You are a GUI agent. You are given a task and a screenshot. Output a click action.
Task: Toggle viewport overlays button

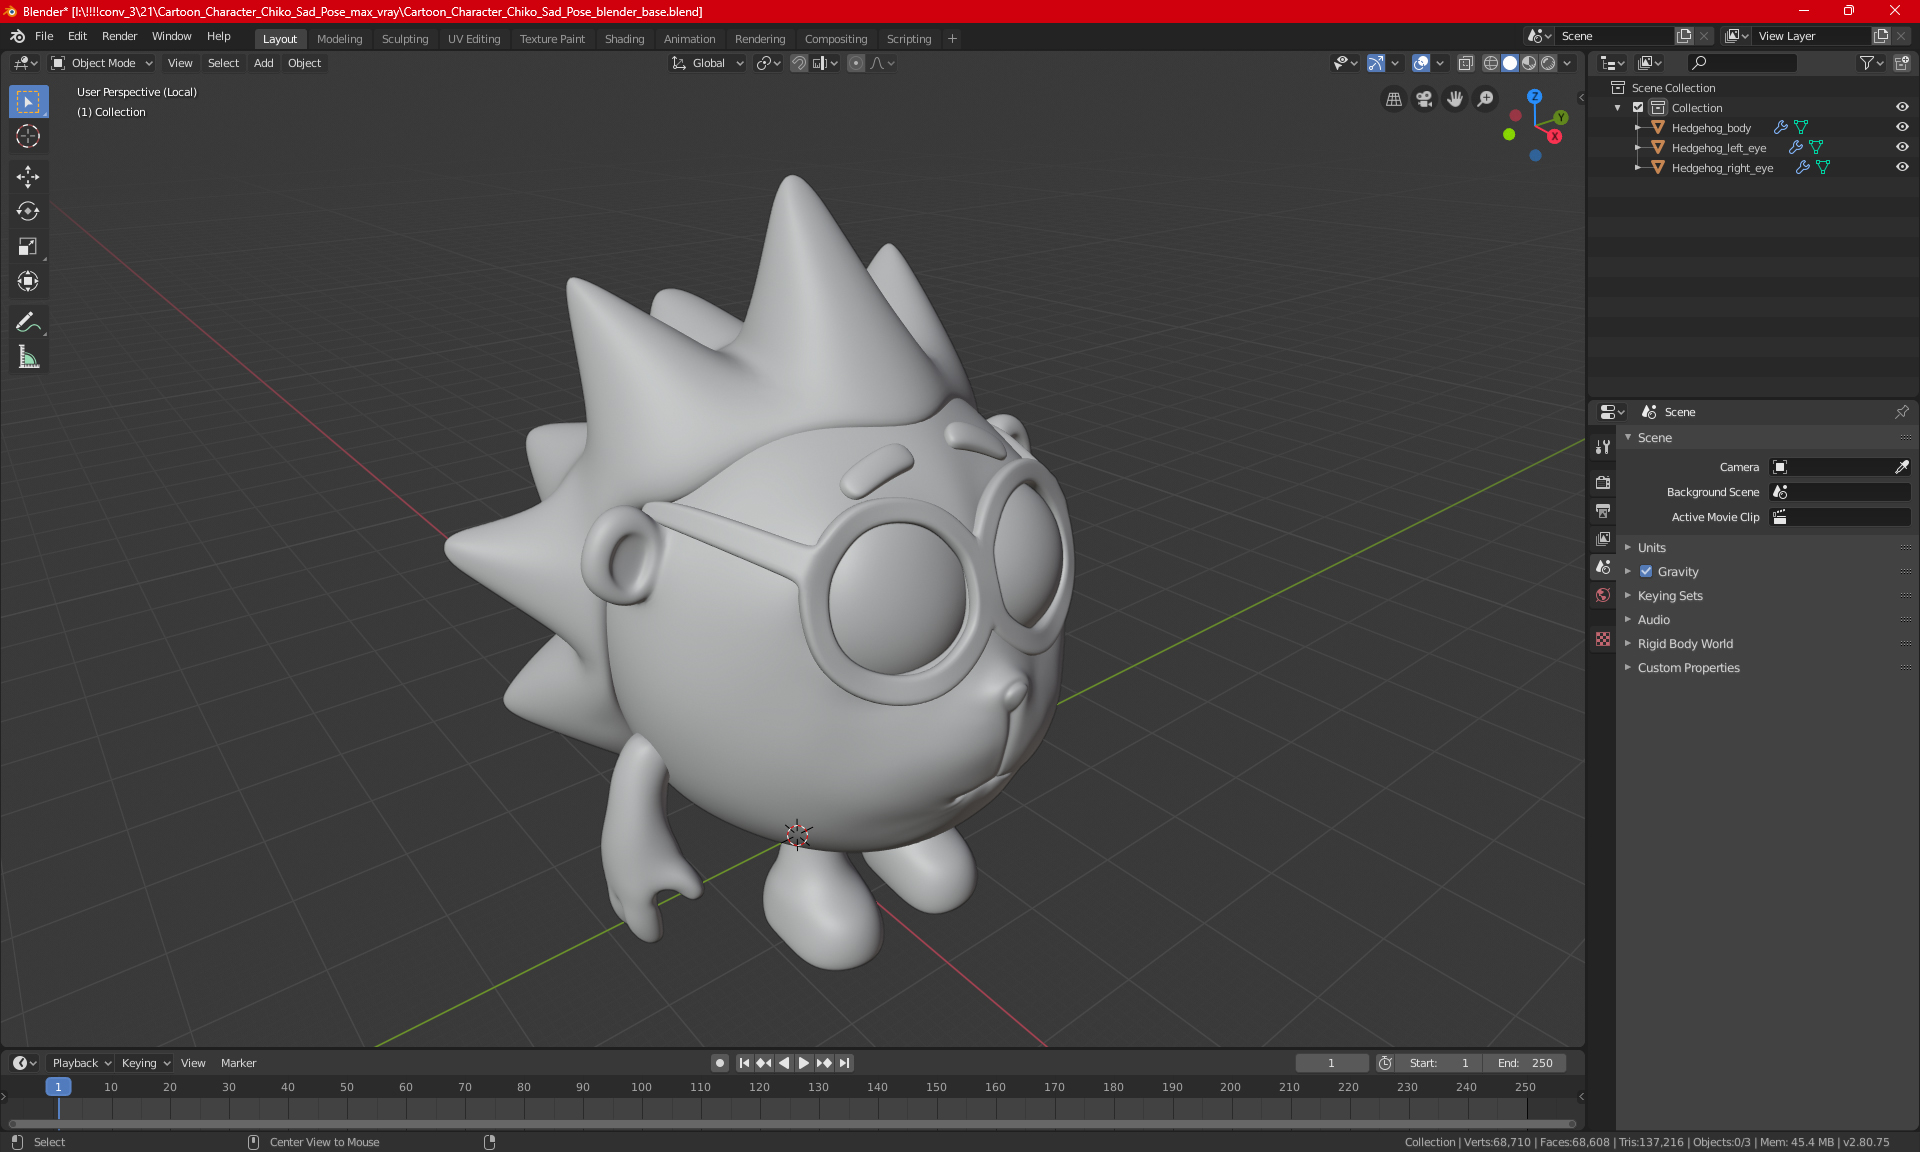click(1421, 63)
